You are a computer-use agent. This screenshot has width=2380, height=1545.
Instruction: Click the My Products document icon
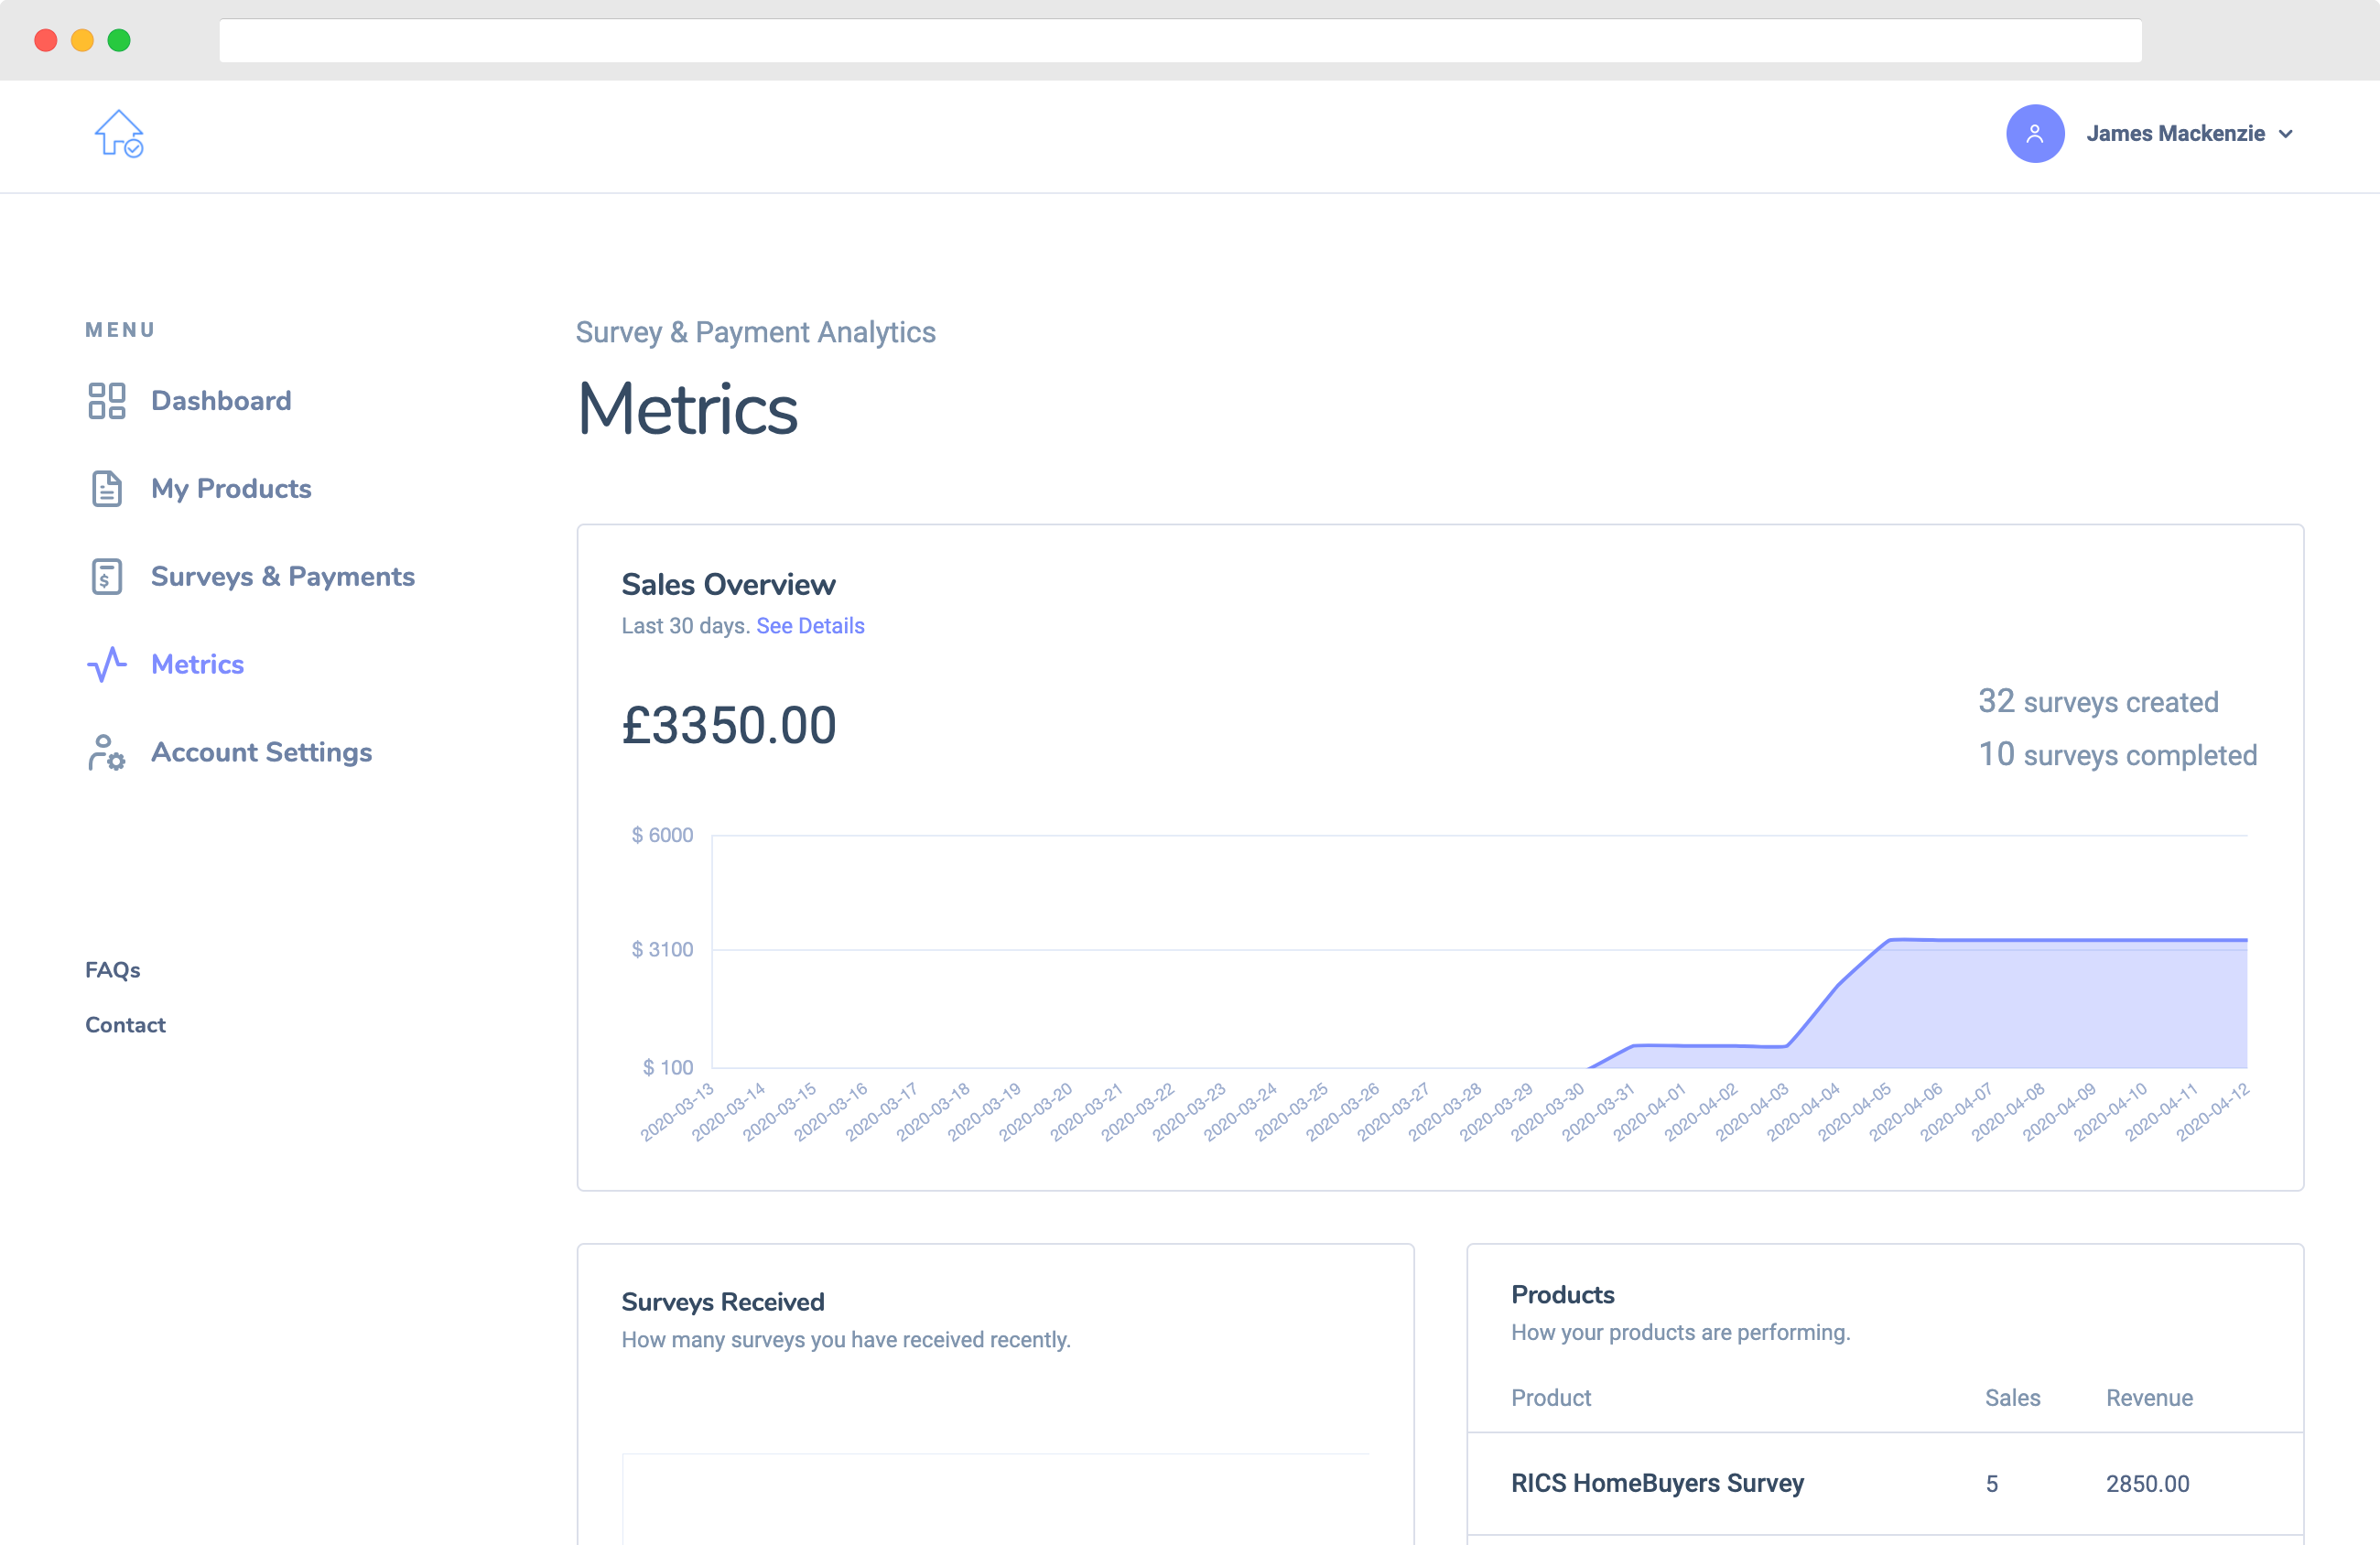point(106,489)
